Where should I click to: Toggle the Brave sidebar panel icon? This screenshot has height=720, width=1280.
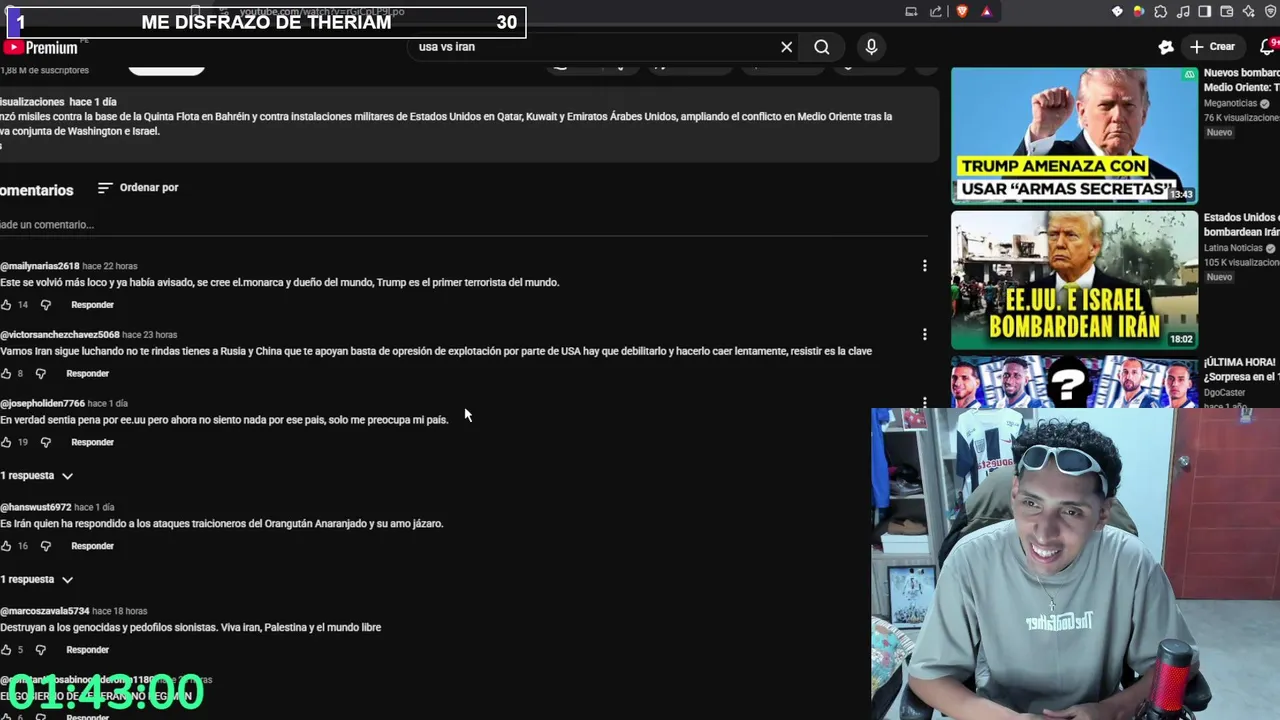[x=1205, y=12]
